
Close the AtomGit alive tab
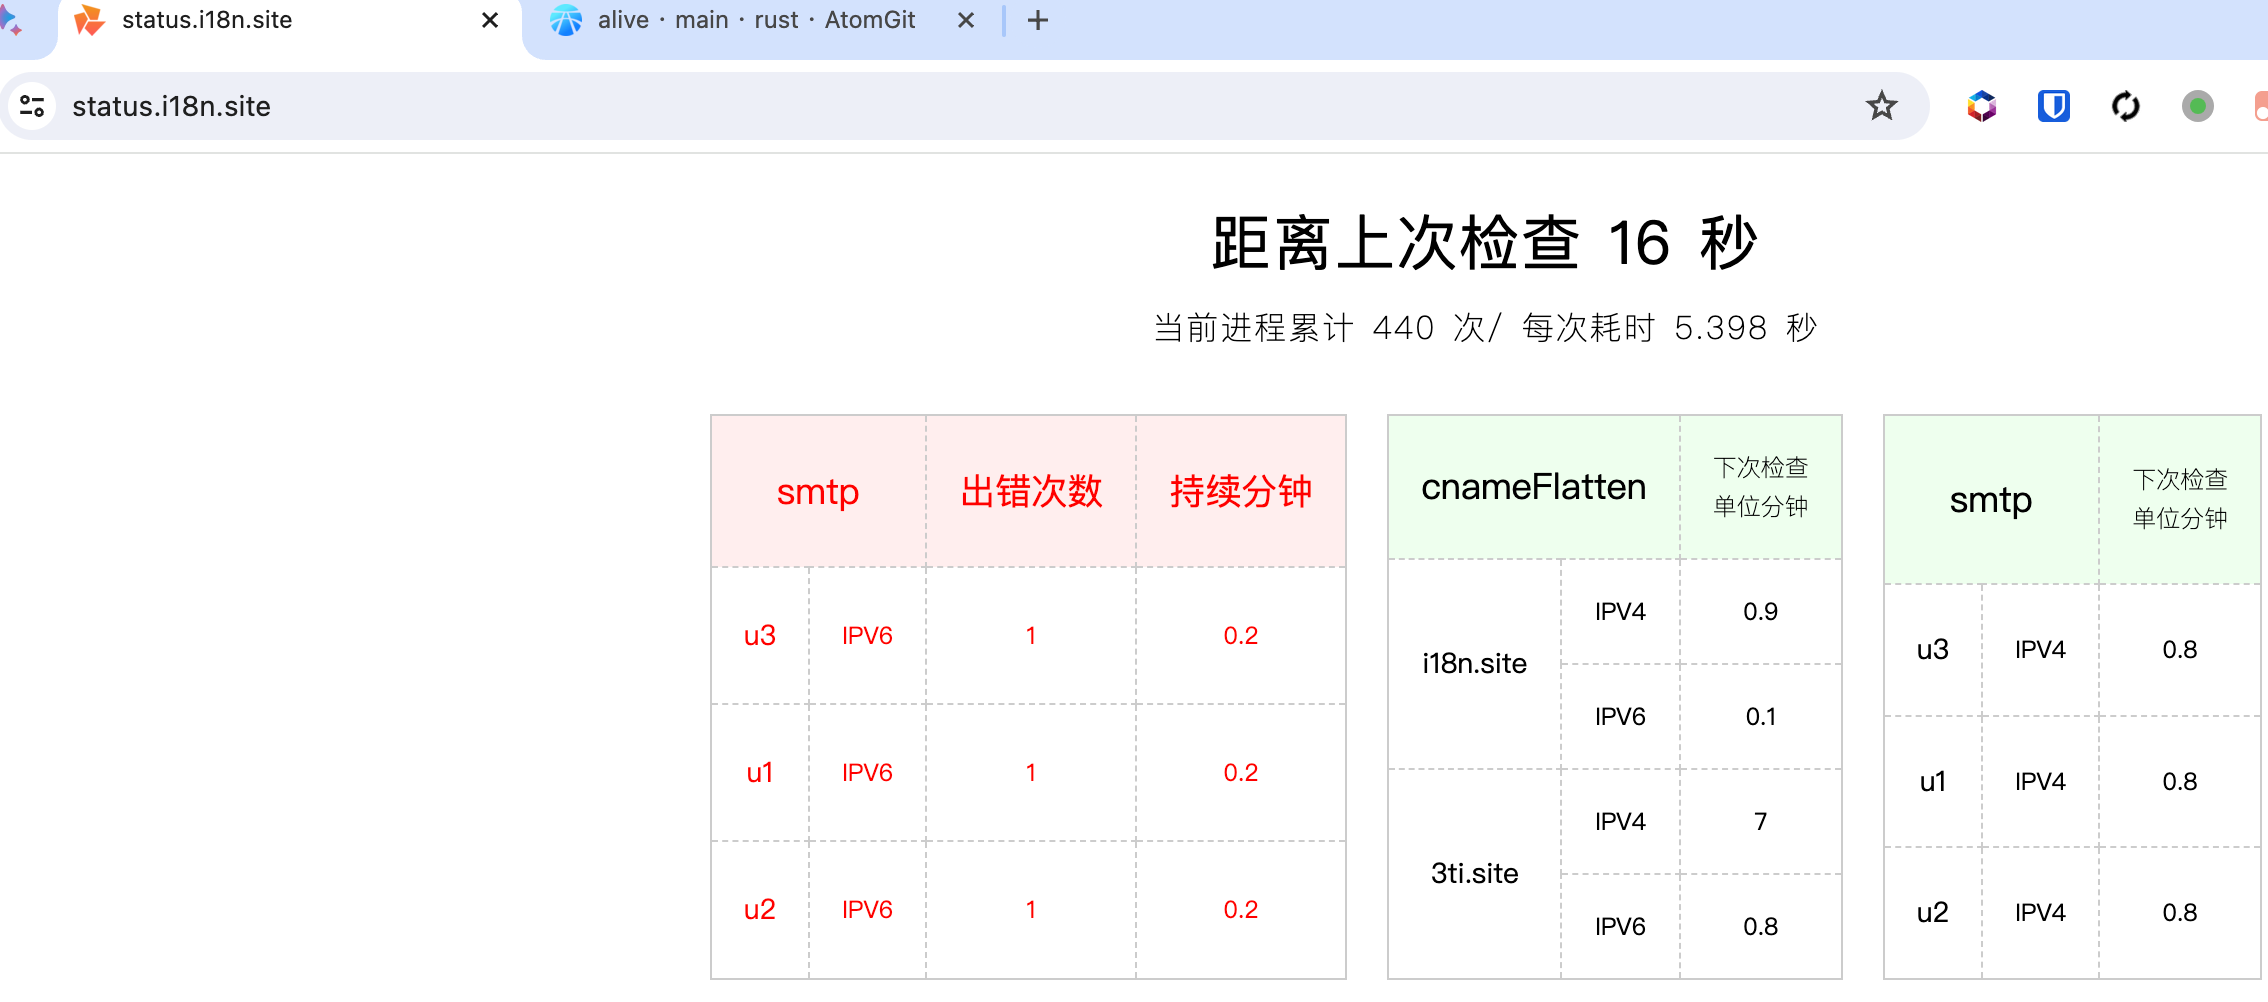(965, 21)
